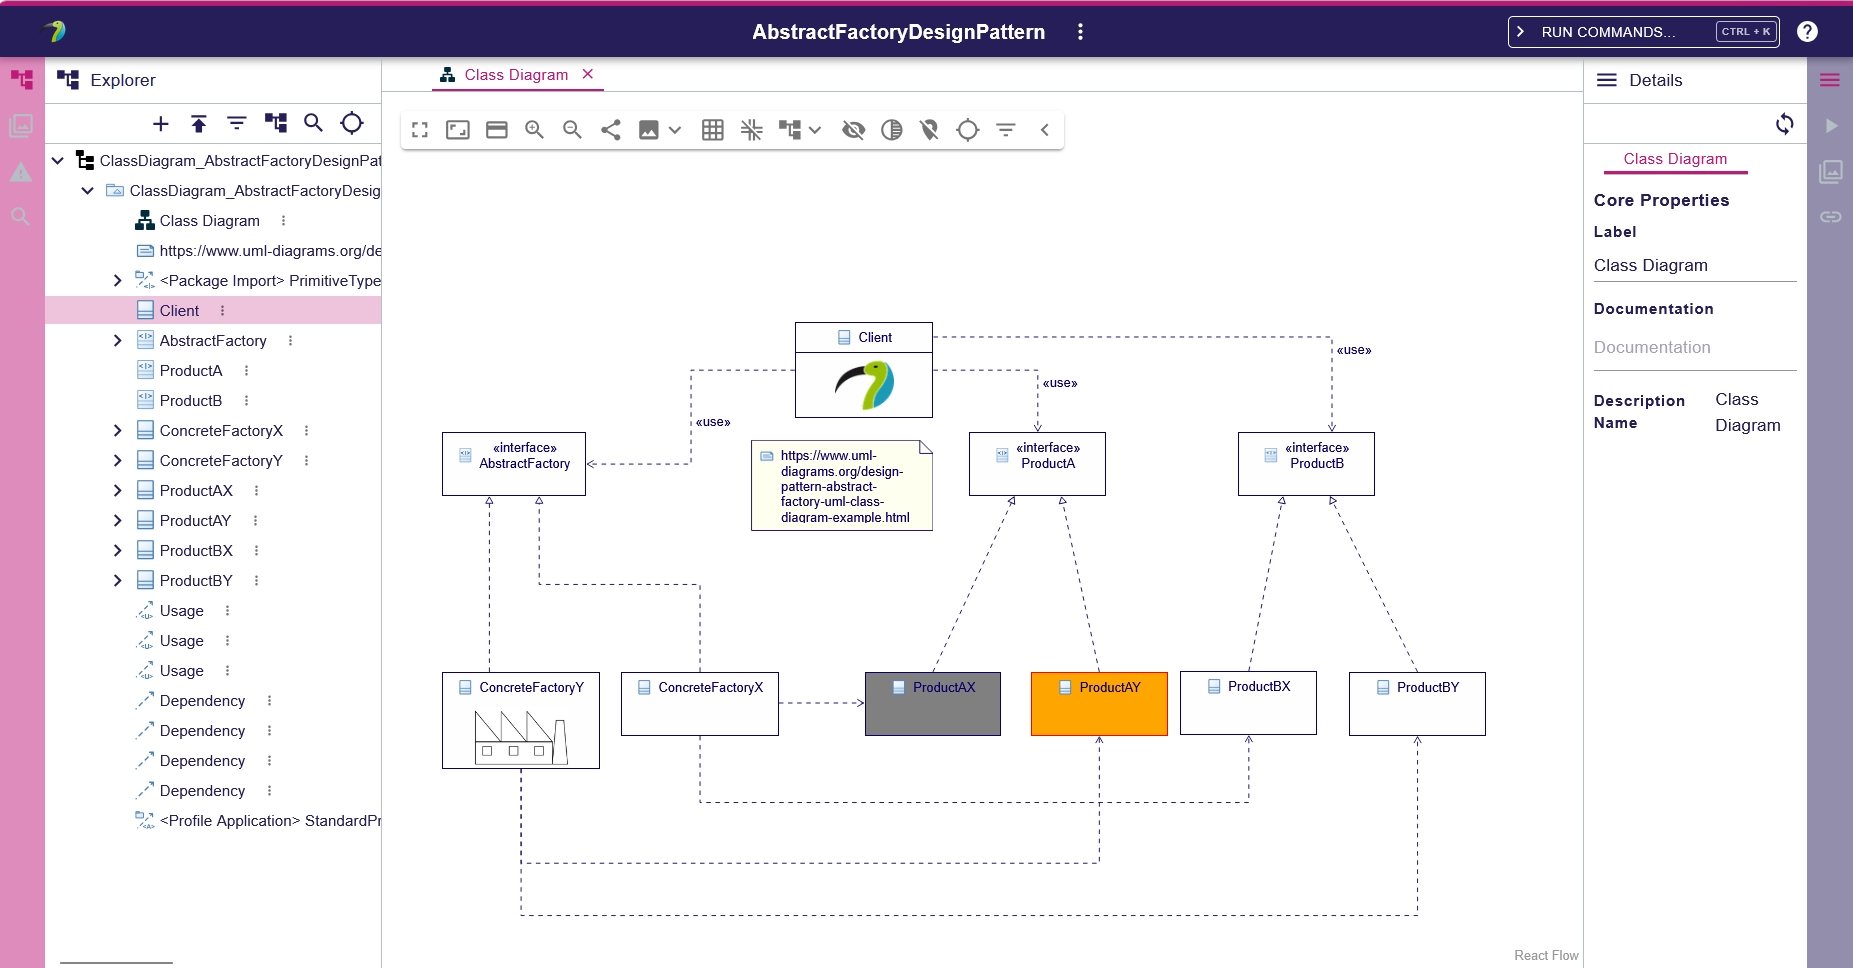
Task: Click the refresh sync icon in Details panel
Action: pyautogui.click(x=1784, y=124)
